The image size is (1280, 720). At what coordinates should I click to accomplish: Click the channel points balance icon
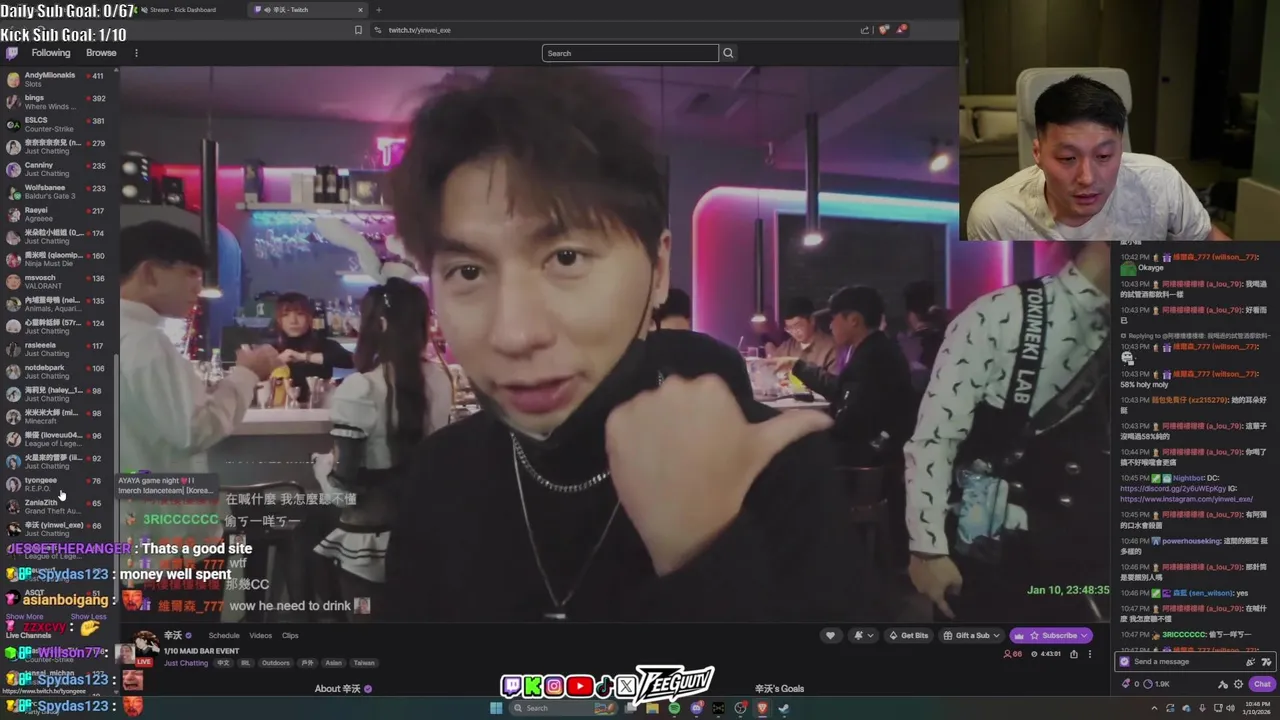coord(1148,684)
